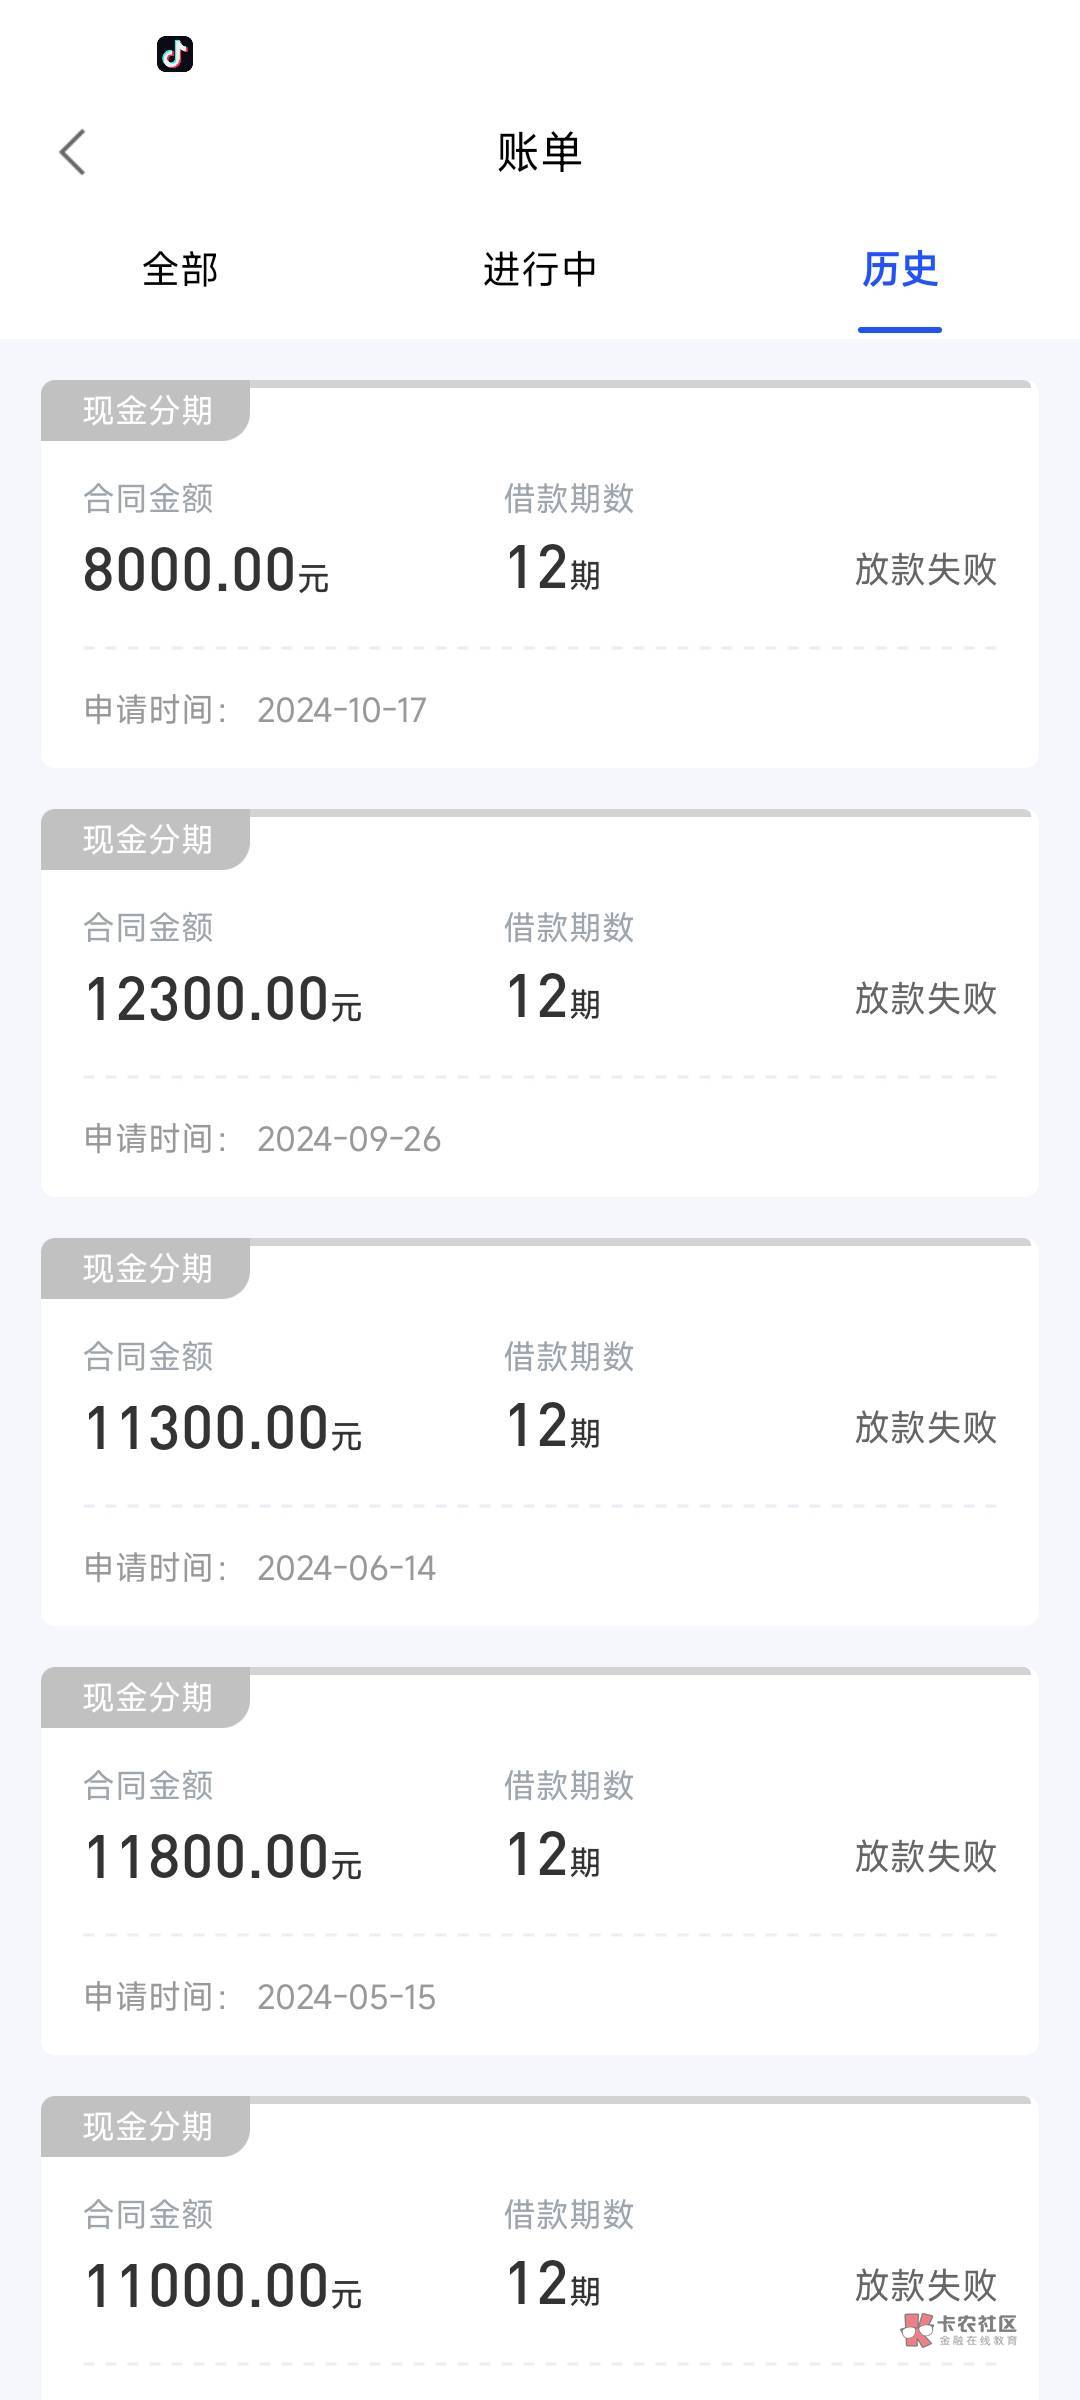Open the 12300.00元 loan record
This screenshot has height=2400, width=1080.
(540, 1004)
